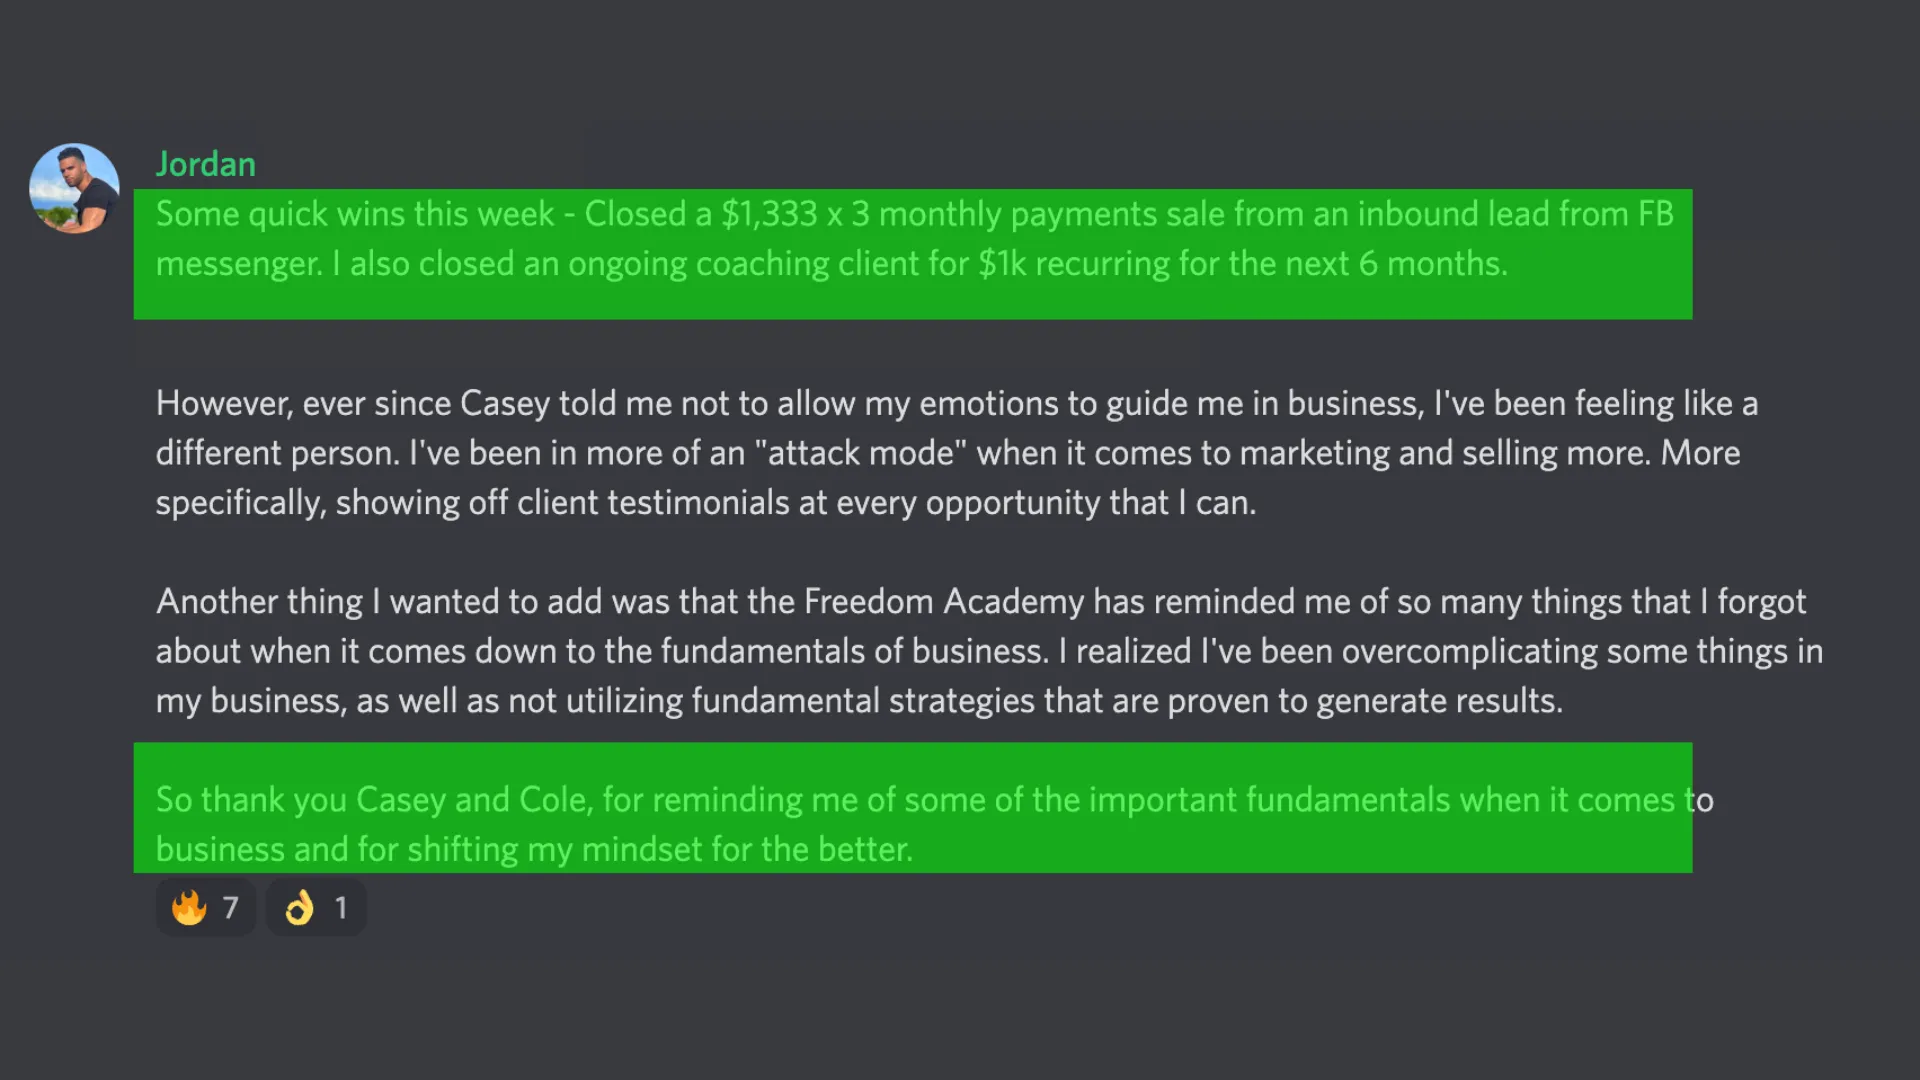
Task: Click the word "However" starting the second paragraph
Action: [x=224, y=404]
